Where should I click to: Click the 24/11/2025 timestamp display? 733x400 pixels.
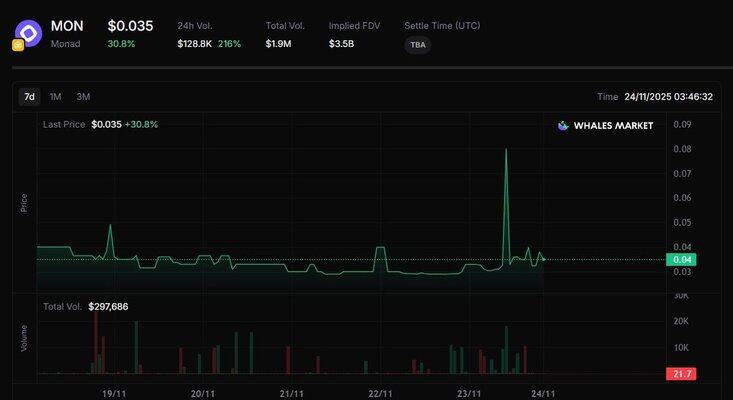point(668,97)
